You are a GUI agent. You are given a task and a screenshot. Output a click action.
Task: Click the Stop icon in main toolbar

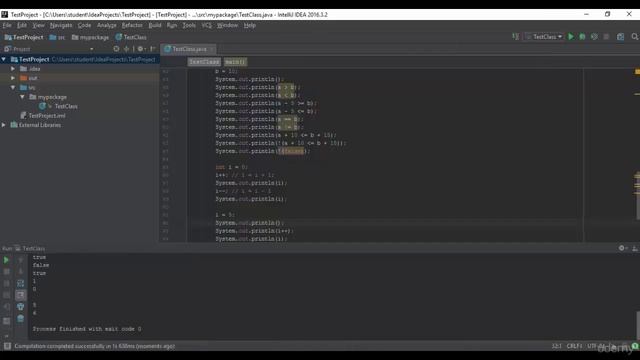click(x=606, y=37)
